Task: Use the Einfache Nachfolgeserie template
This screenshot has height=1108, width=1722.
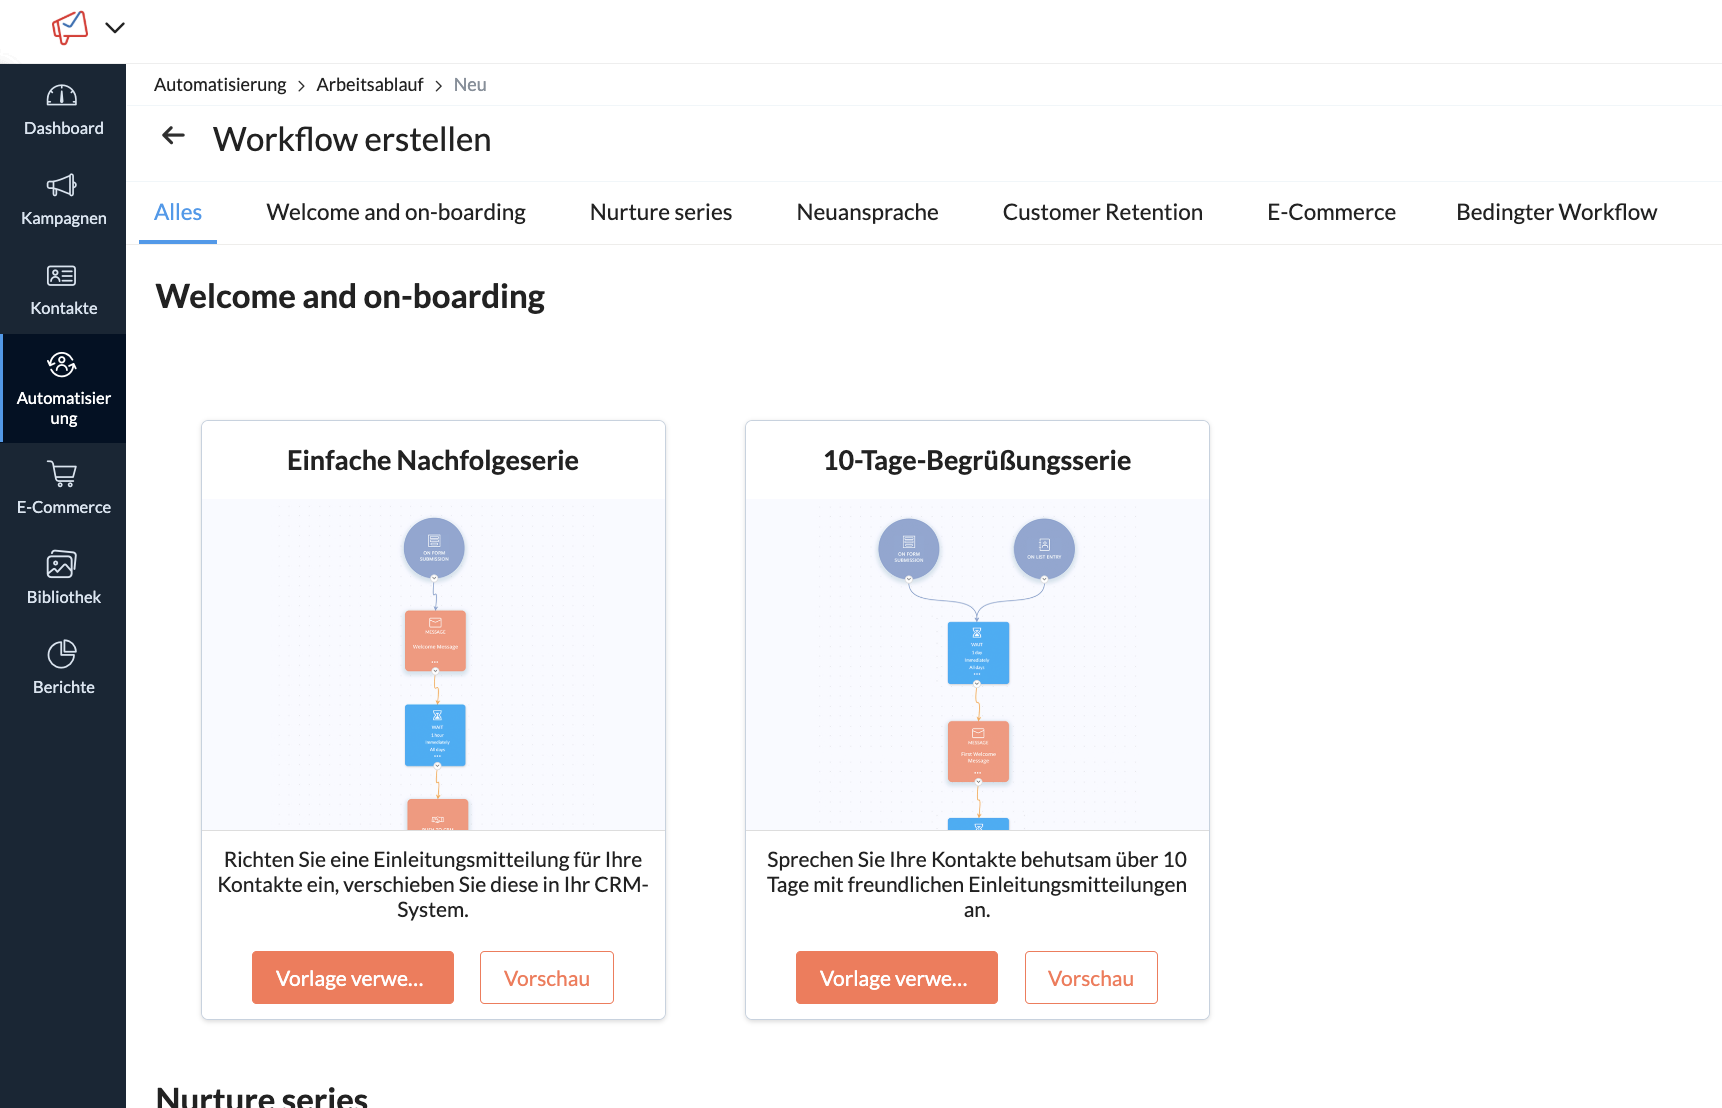Action: [x=352, y=978]
